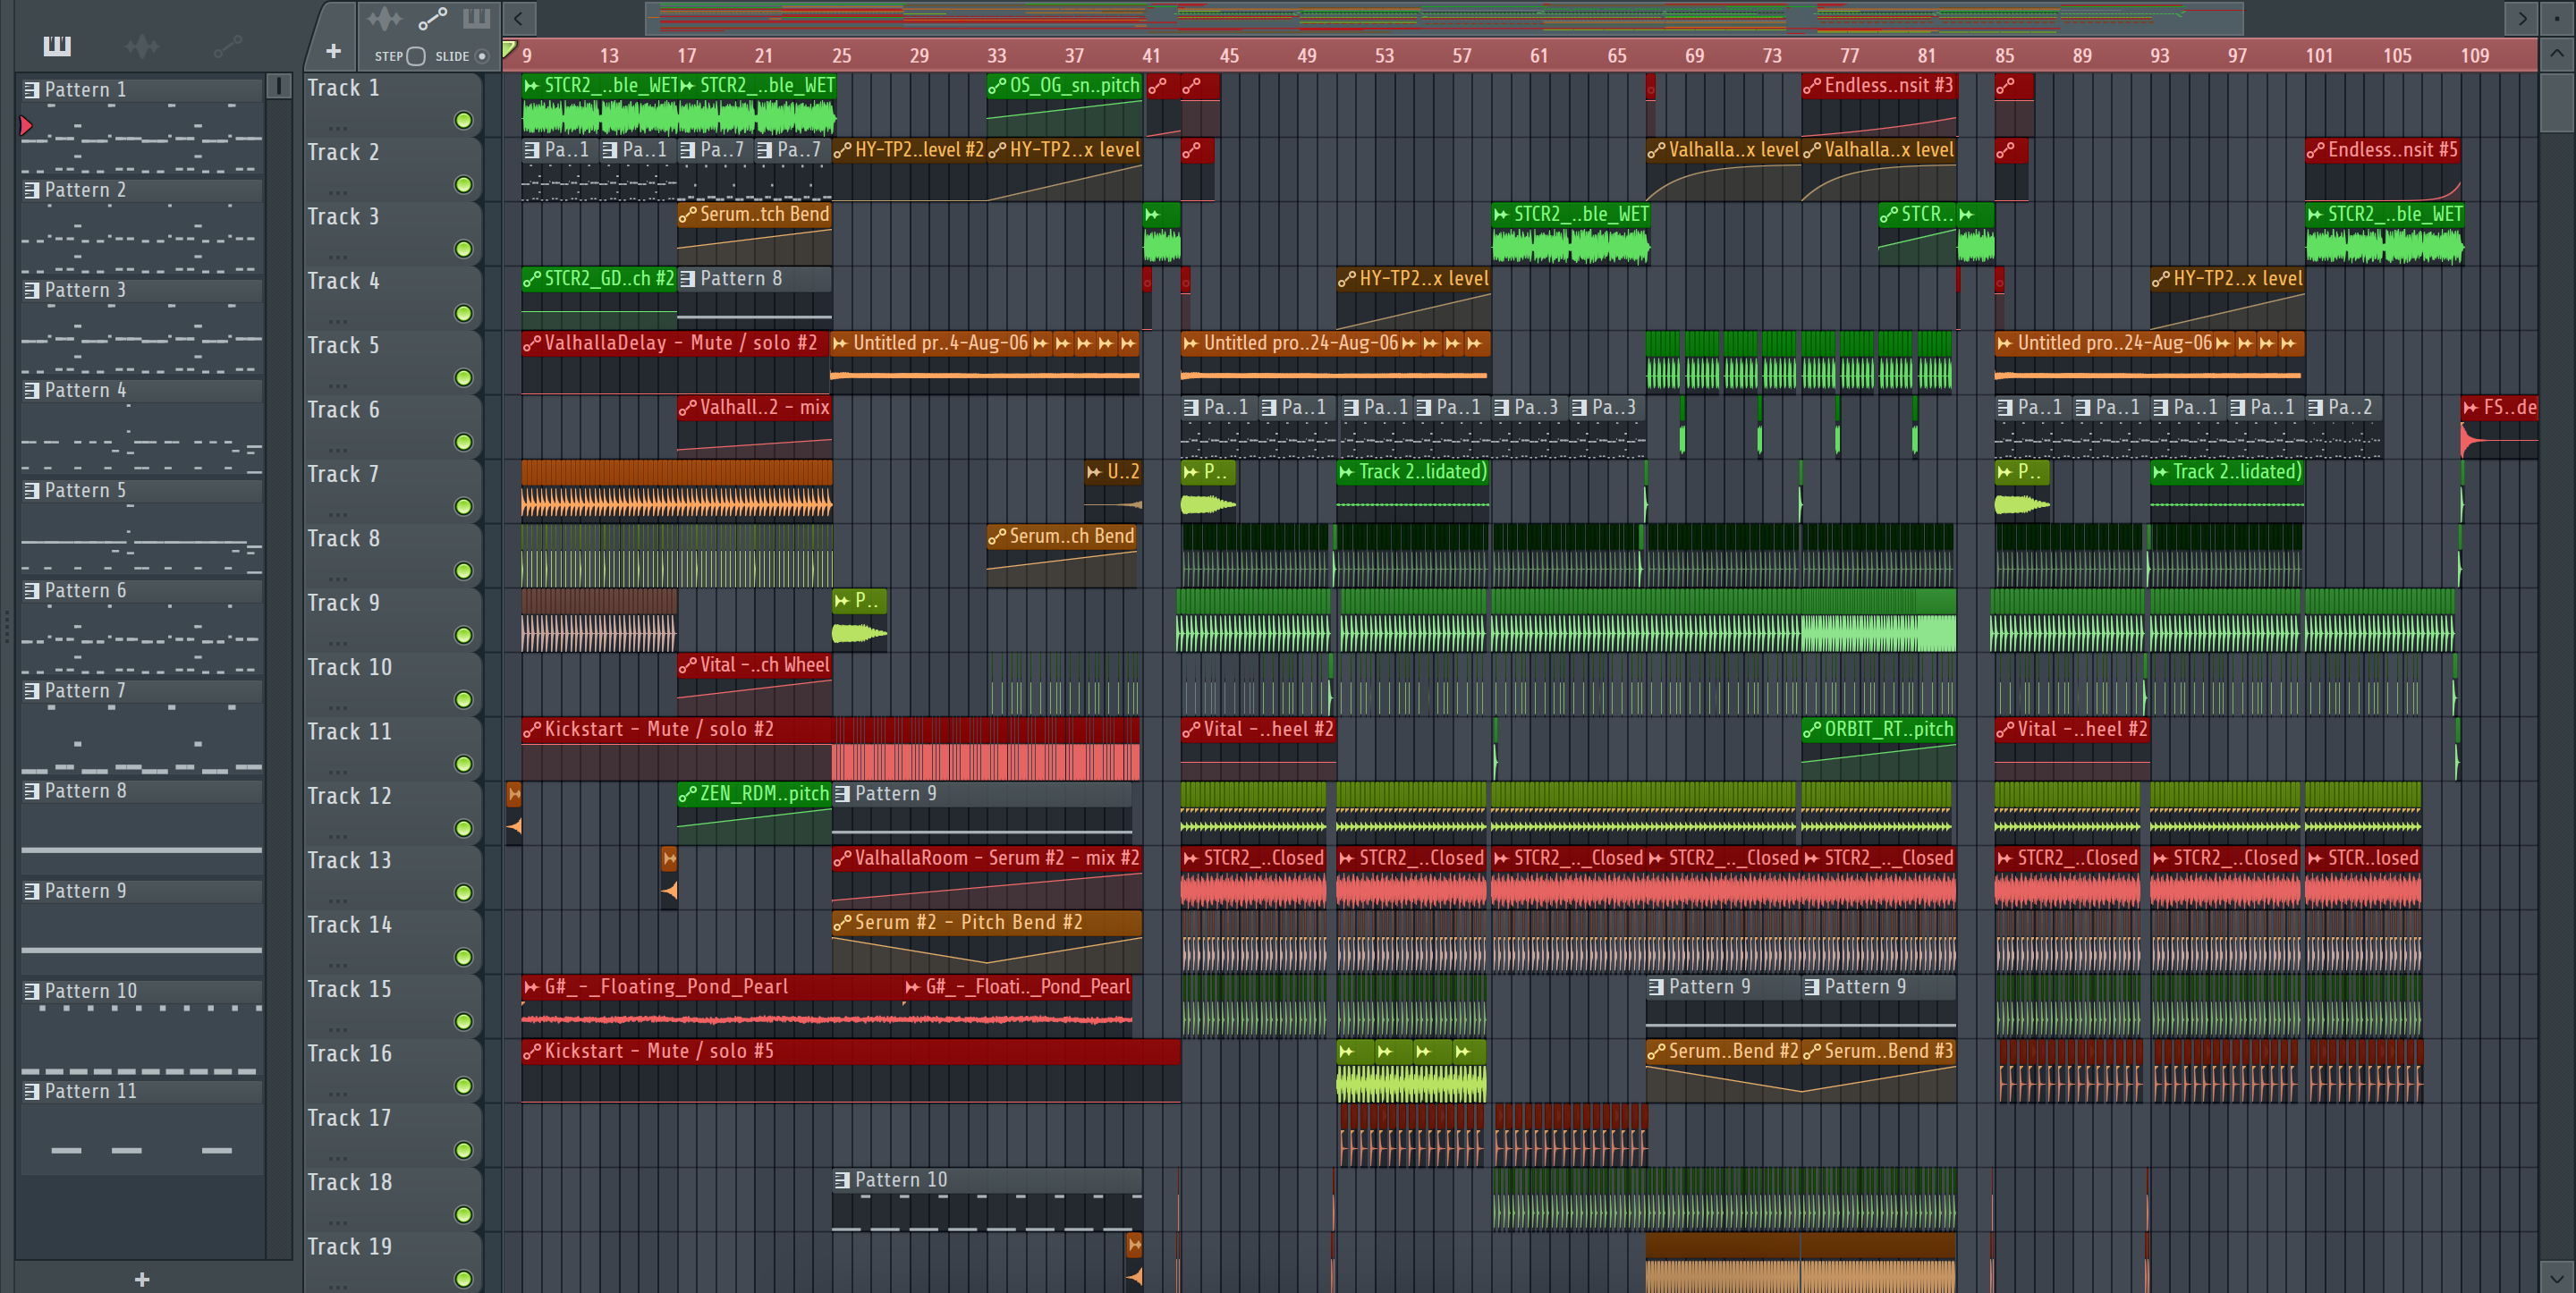Toggle the SLIDE mode radio button

point(482,57)
